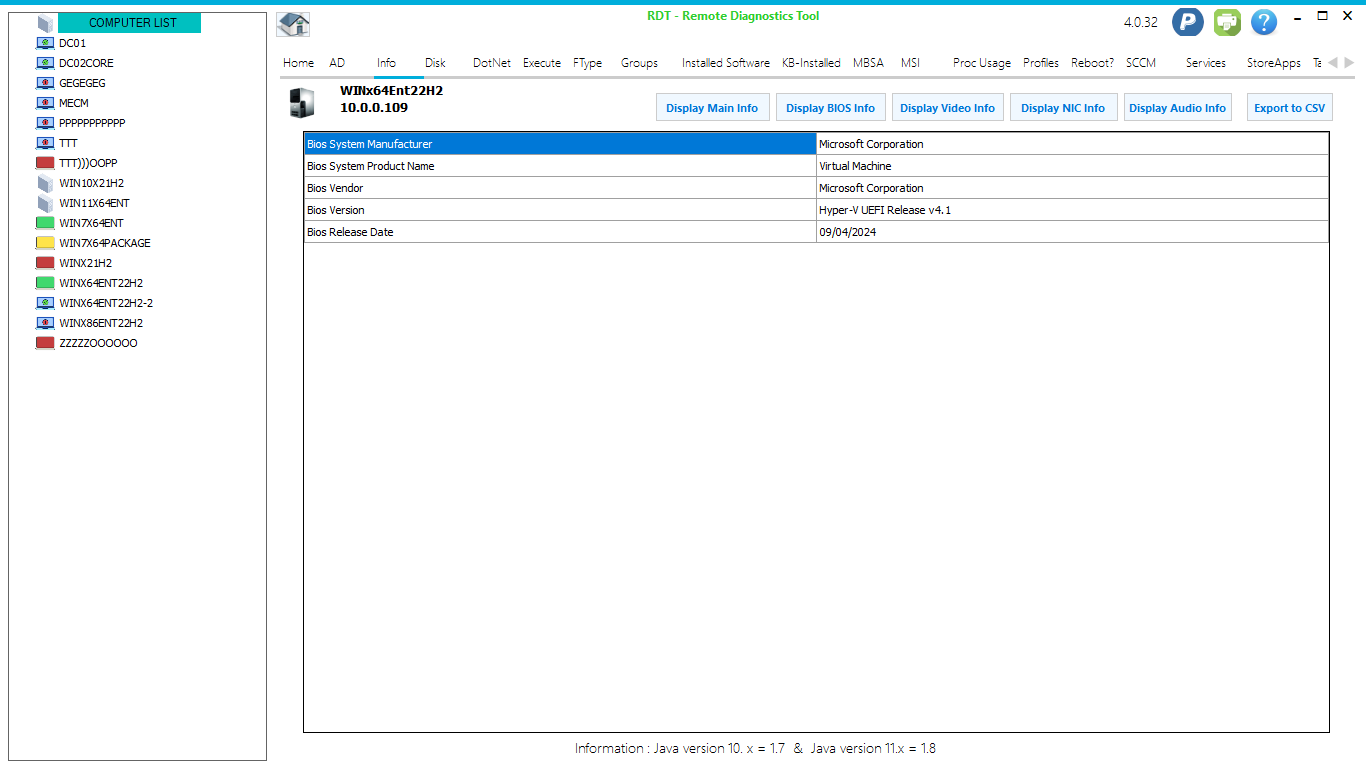
Task: Click the red icon beside ZZZZZOOOOOO
Action: tap(45, 343)
